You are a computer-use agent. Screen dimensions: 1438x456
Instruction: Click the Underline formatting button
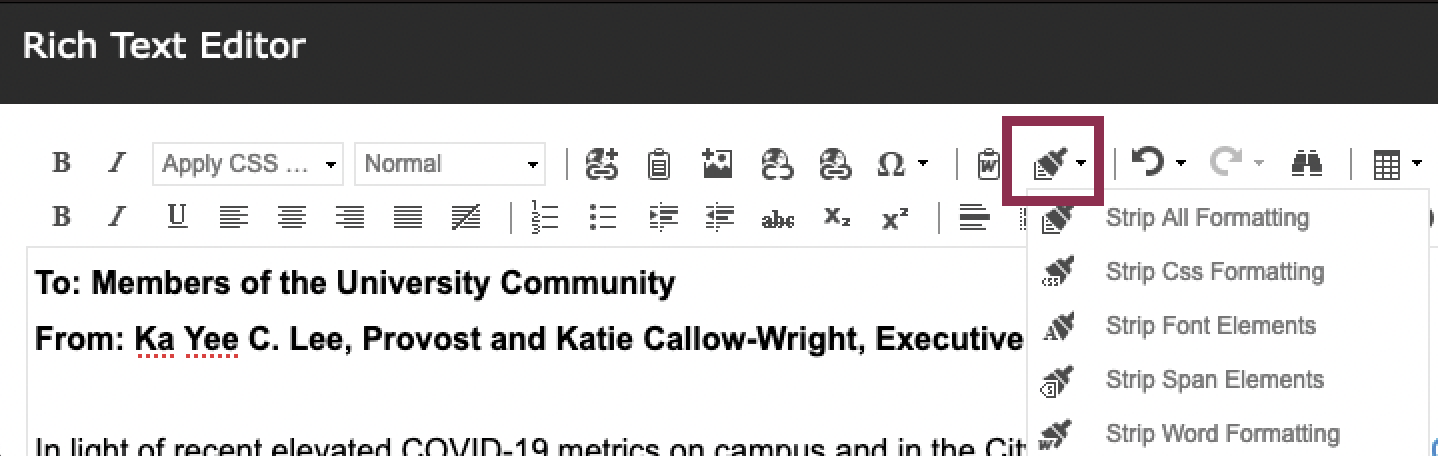[x=176, y=217]
